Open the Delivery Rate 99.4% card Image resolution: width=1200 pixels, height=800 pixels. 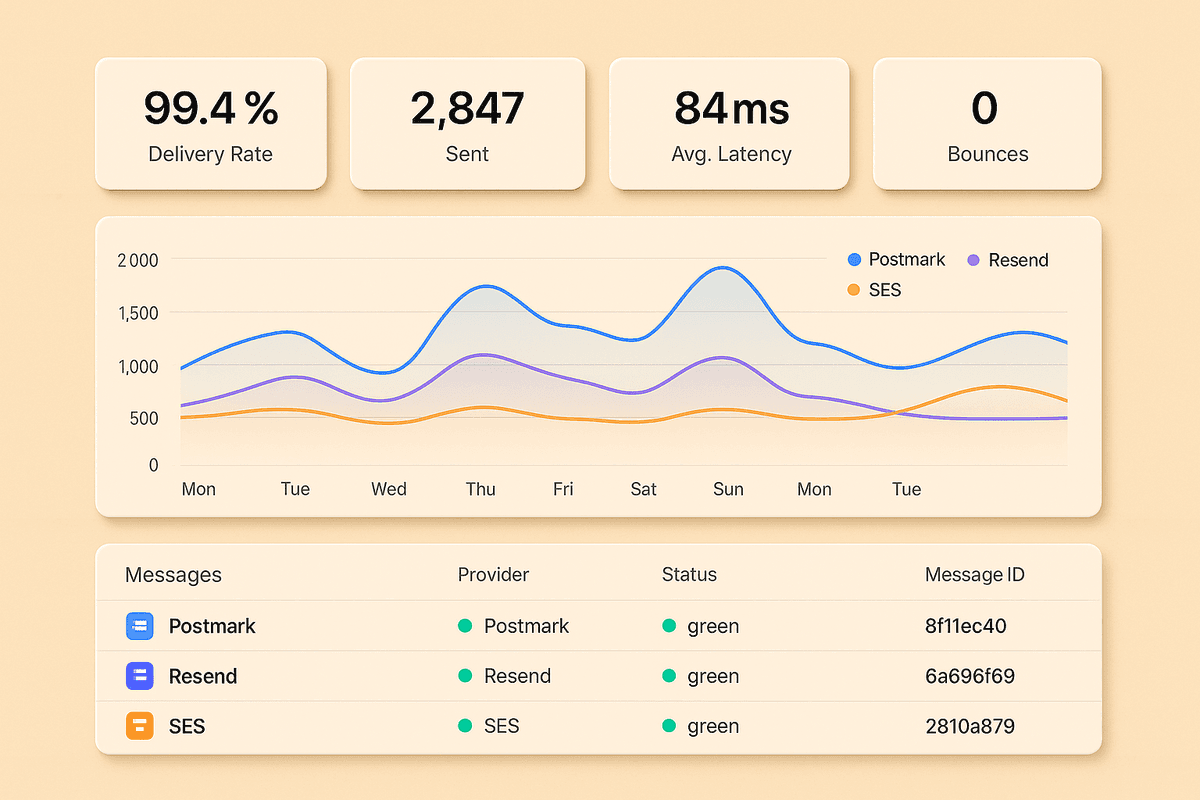(211, 123)
